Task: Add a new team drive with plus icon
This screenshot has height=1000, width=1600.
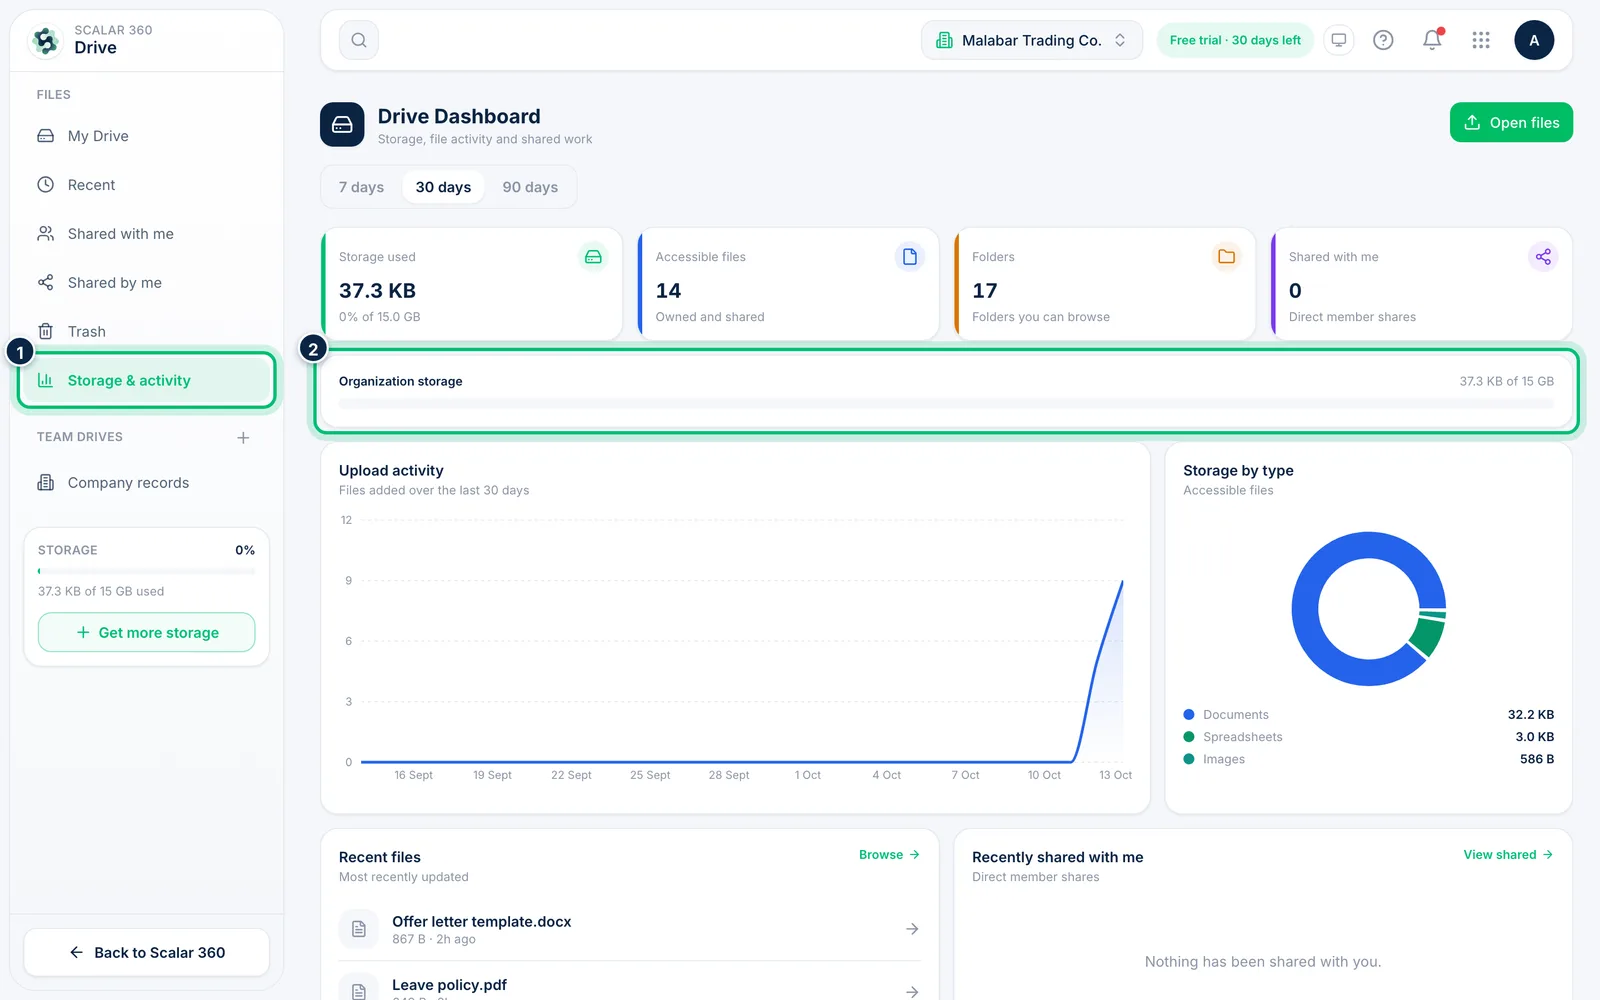Action: (243, 438)
